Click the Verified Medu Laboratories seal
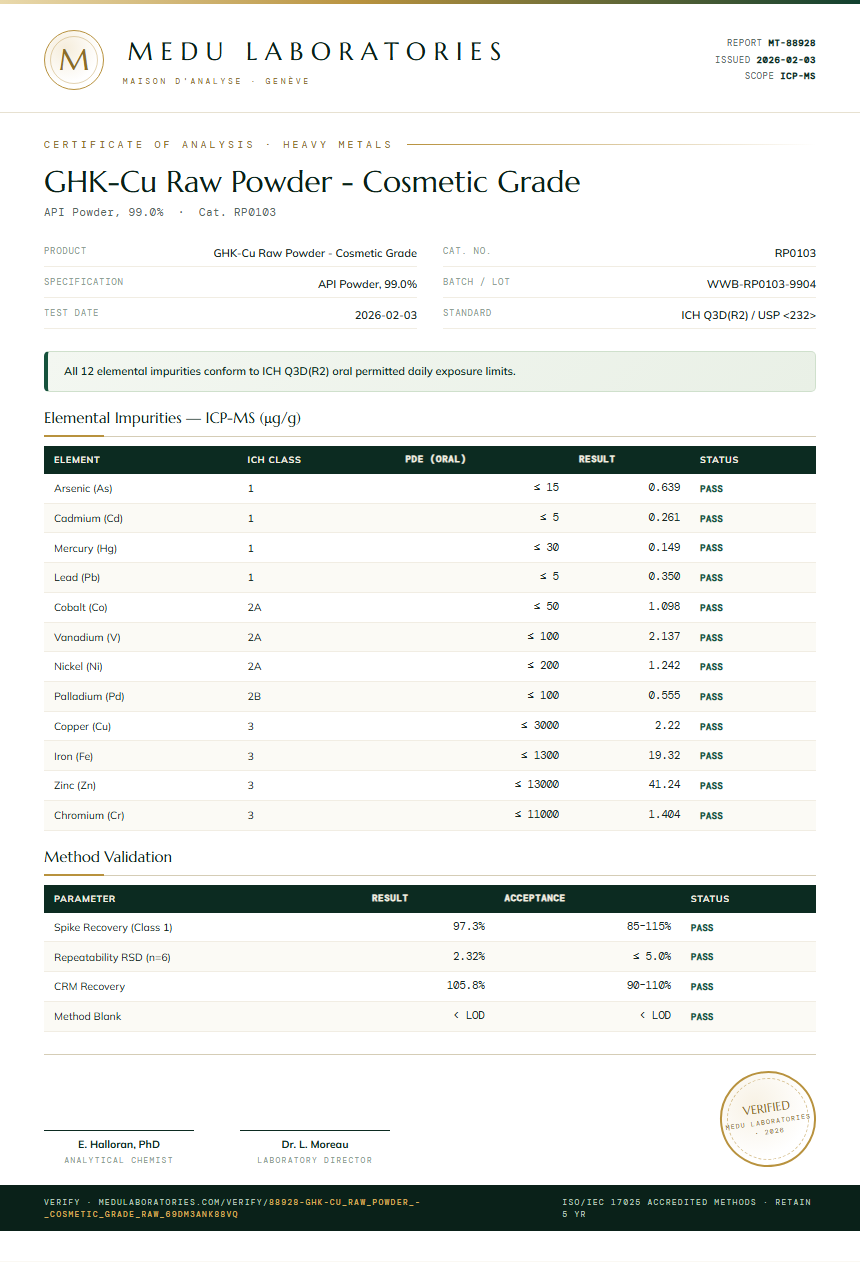The image size is (860, 1262). pos(769,1118)
